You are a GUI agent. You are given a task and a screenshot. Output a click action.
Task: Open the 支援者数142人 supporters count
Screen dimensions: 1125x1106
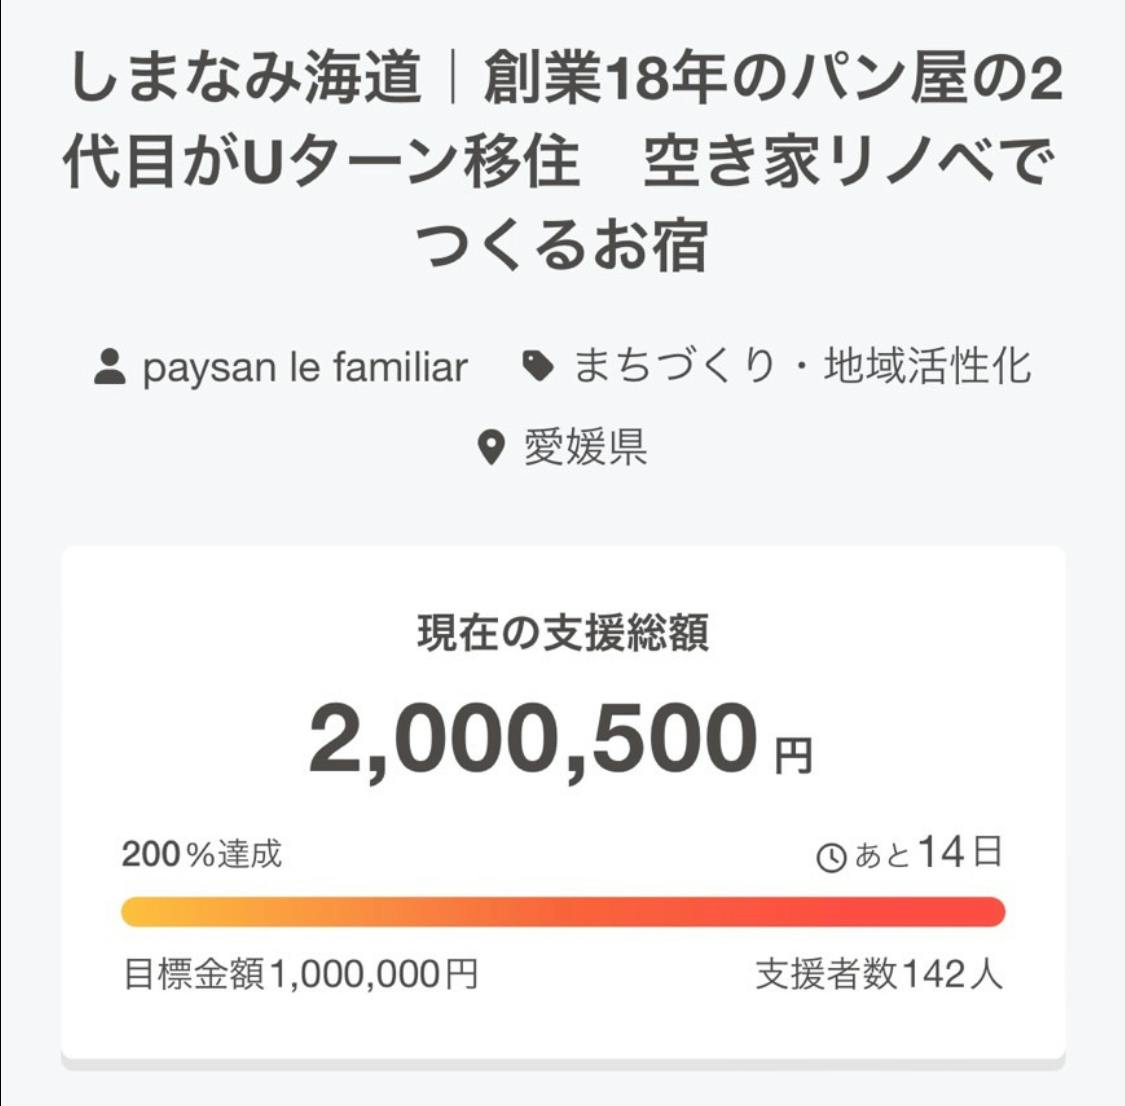(879, 973)
